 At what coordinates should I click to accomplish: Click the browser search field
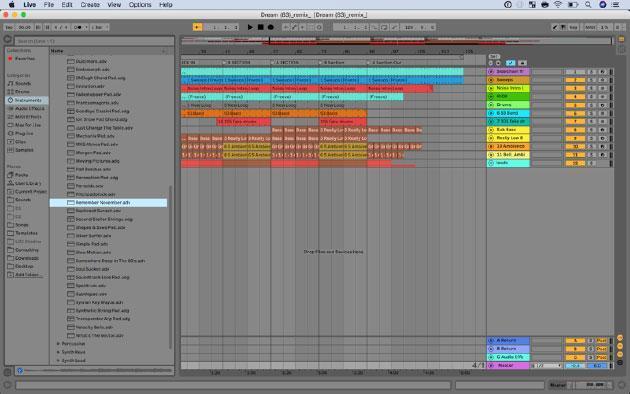click(x=94, y=41)
